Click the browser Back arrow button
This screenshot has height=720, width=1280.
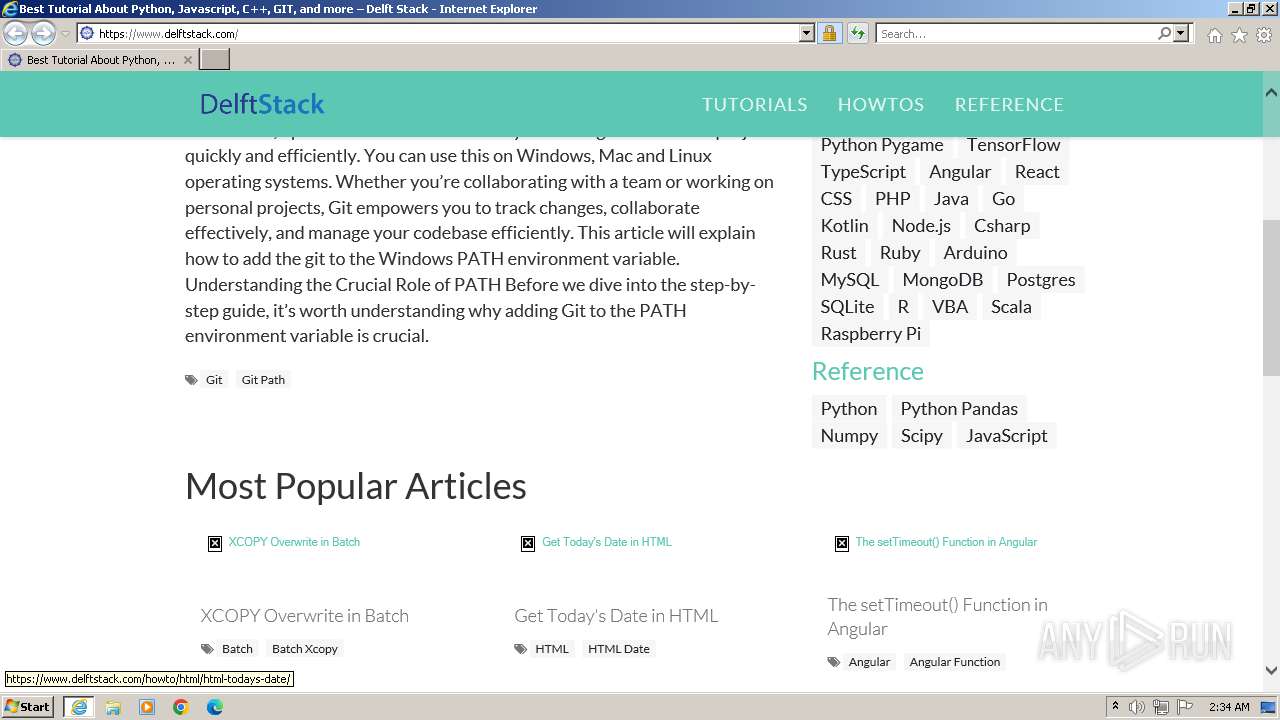(15, 33)
